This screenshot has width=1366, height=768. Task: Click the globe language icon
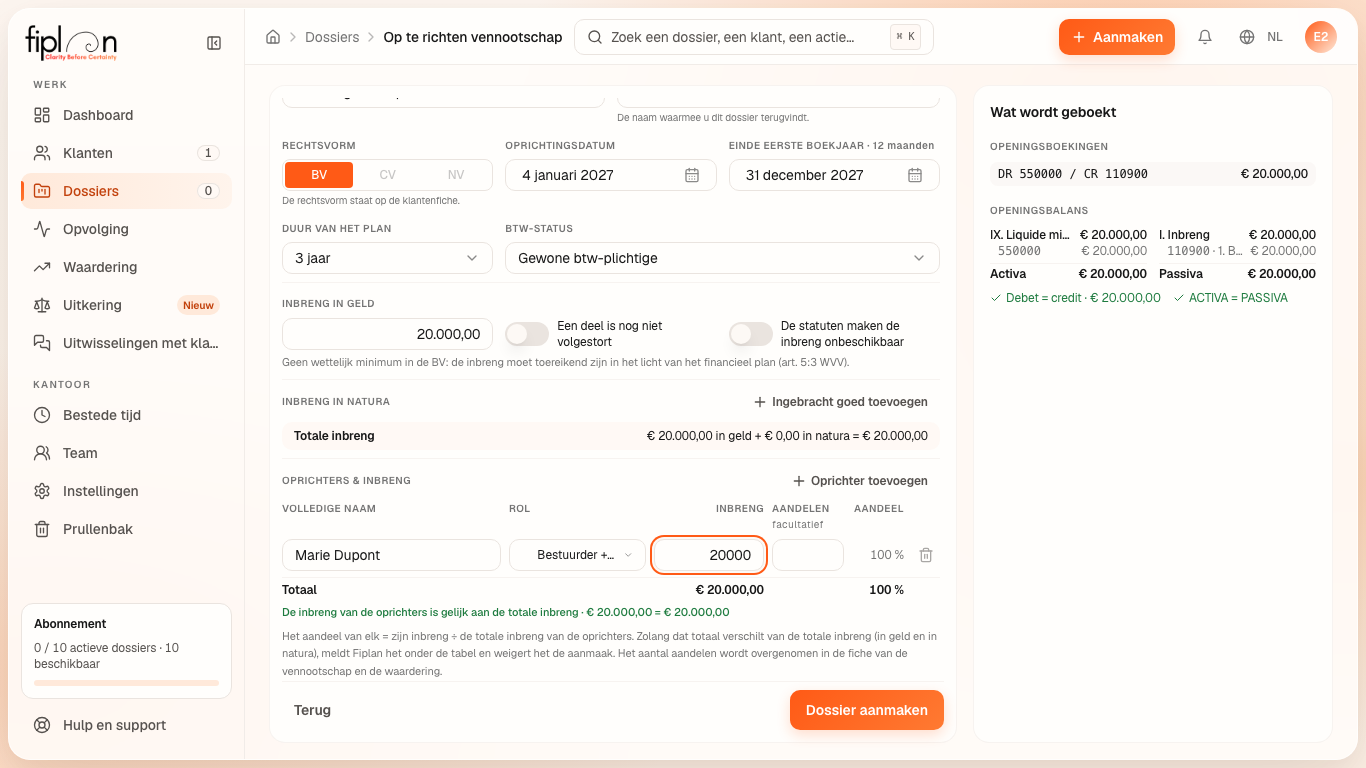click(1247, 37)
